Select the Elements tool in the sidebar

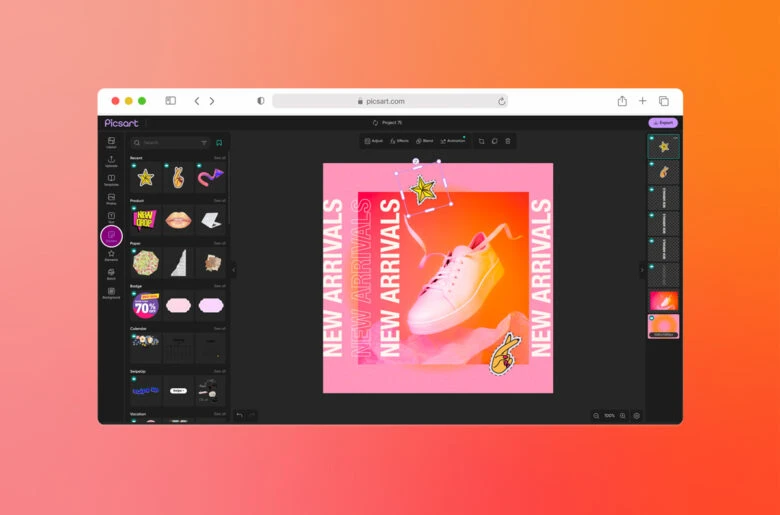[x=111, y=255]
